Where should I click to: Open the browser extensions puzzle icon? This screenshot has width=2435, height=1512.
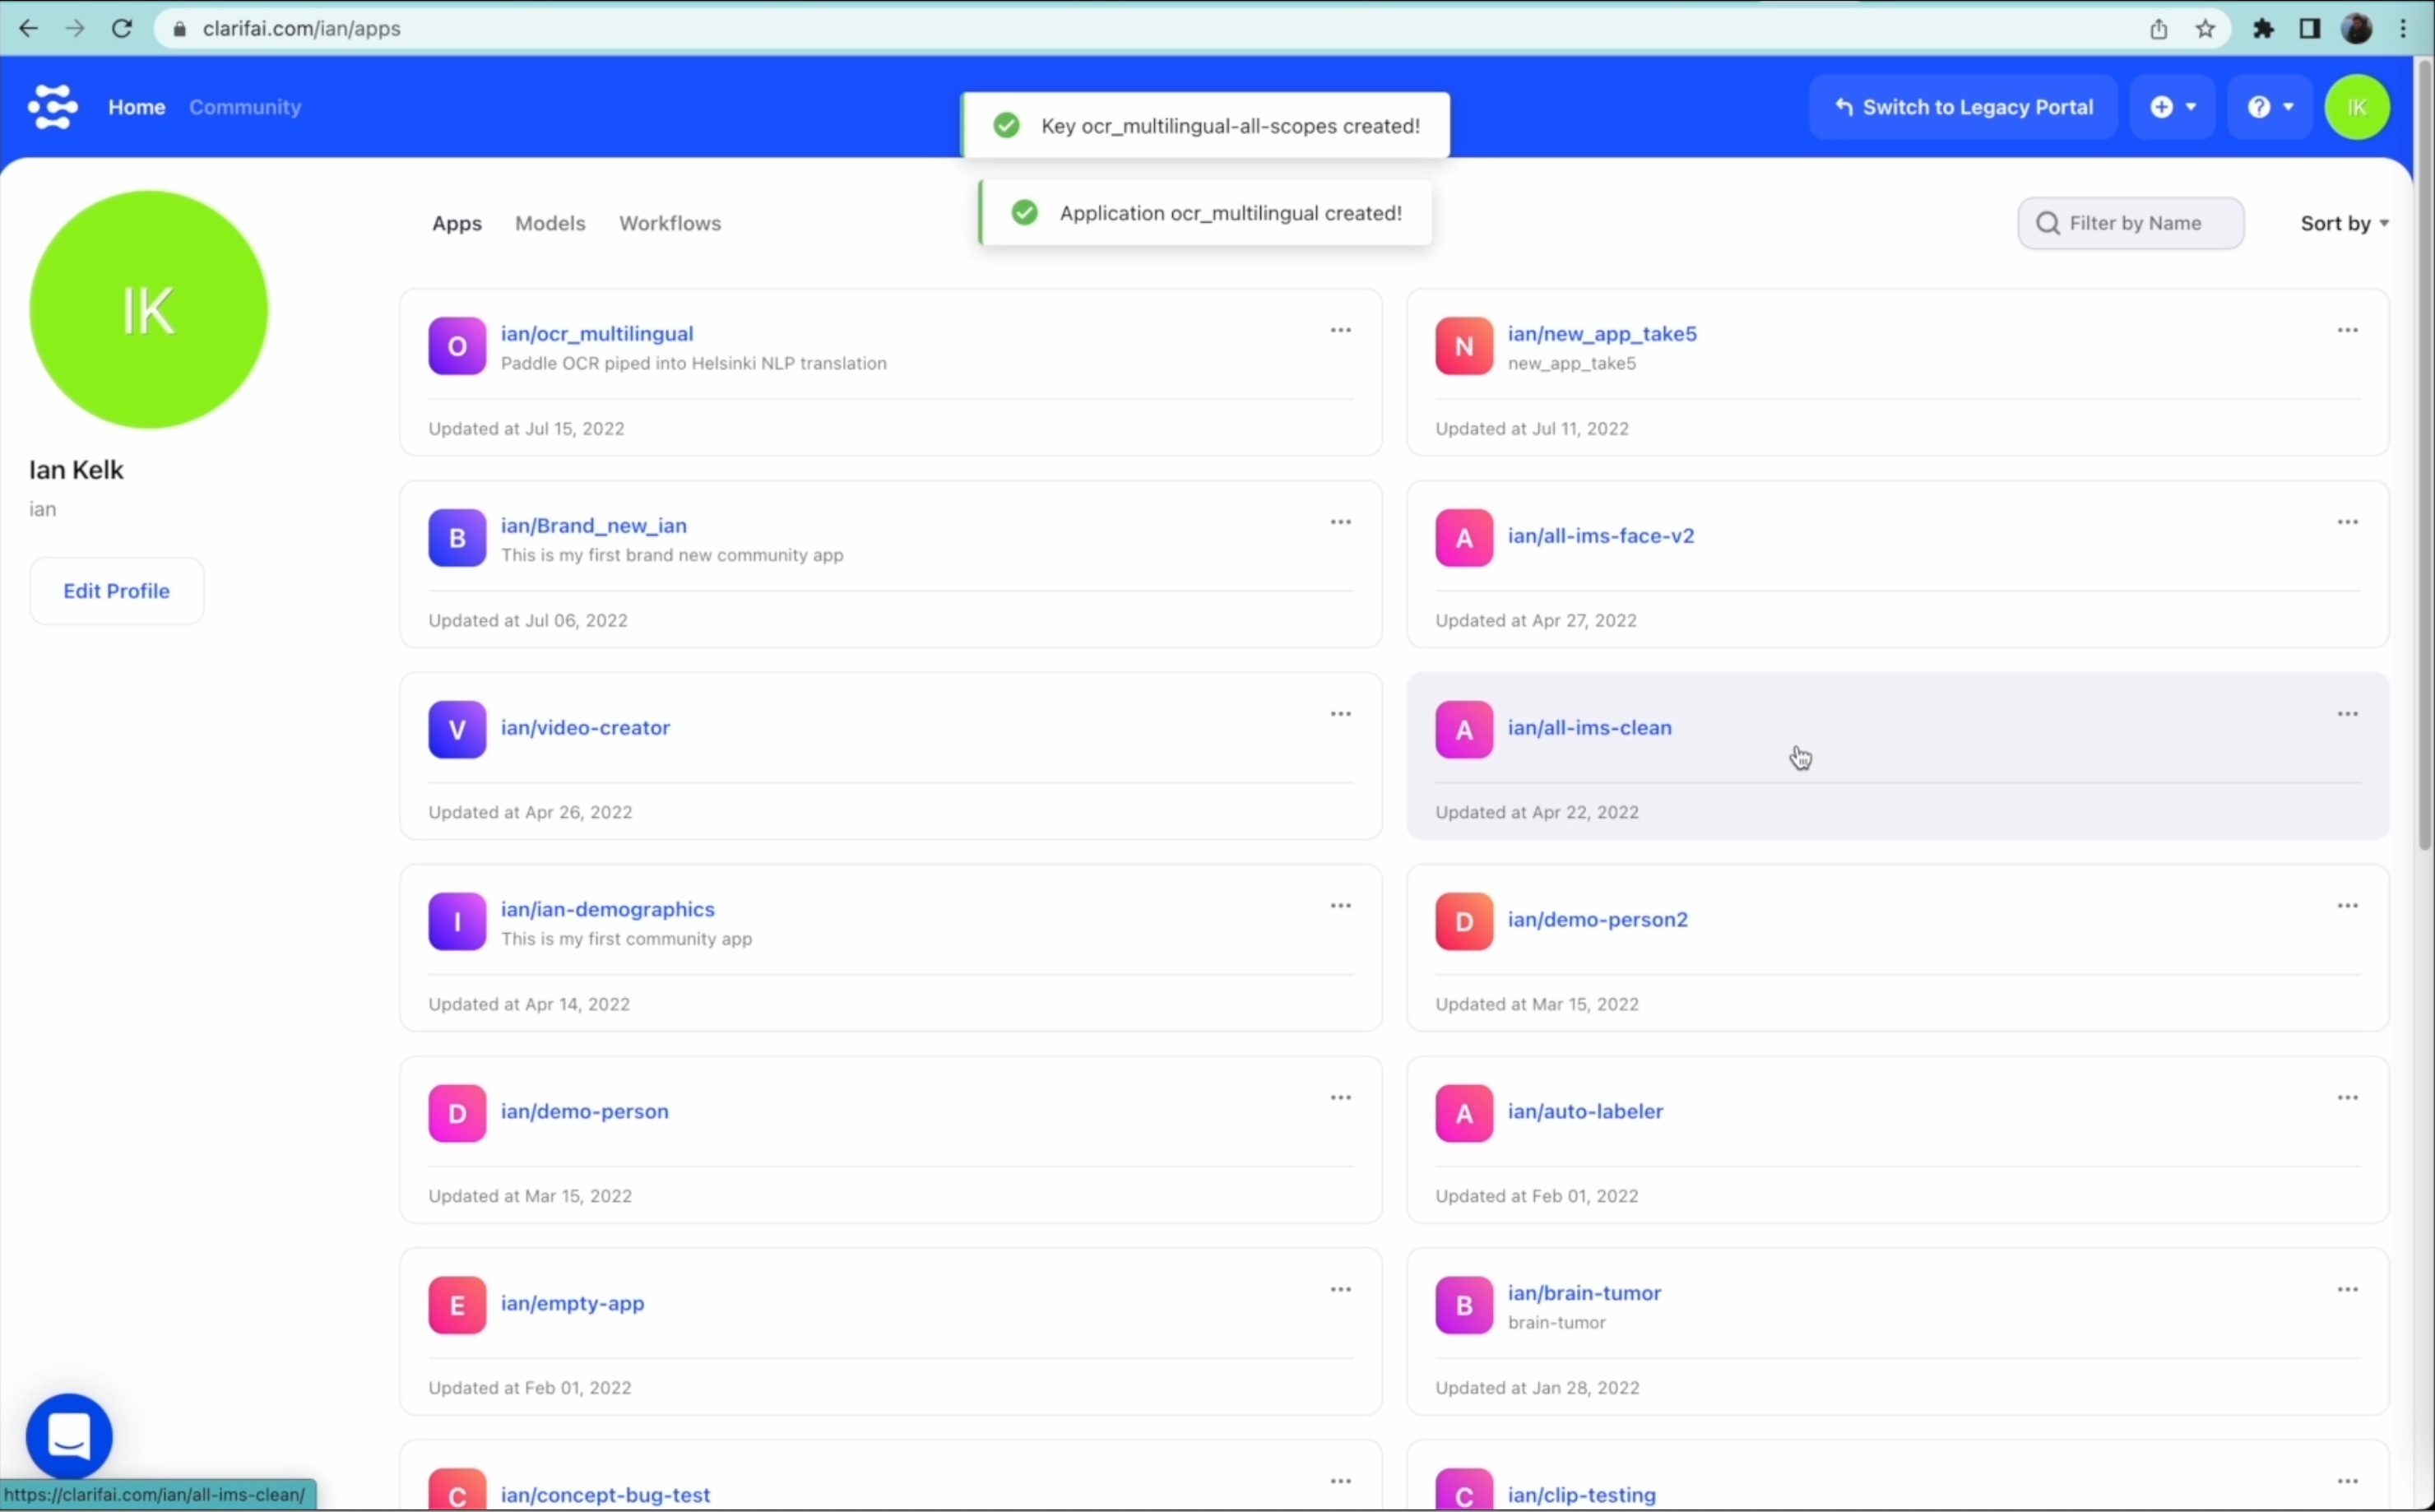[x=2264, y=28]
